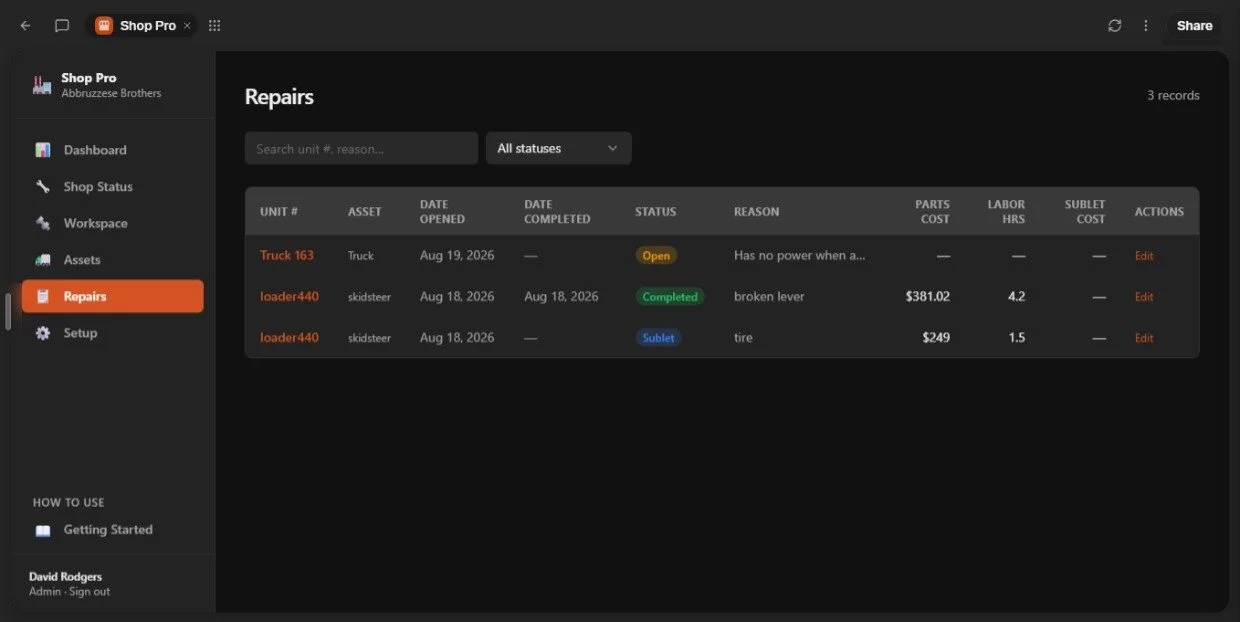Close the Shop Pro tab

(x=187, y=26)
